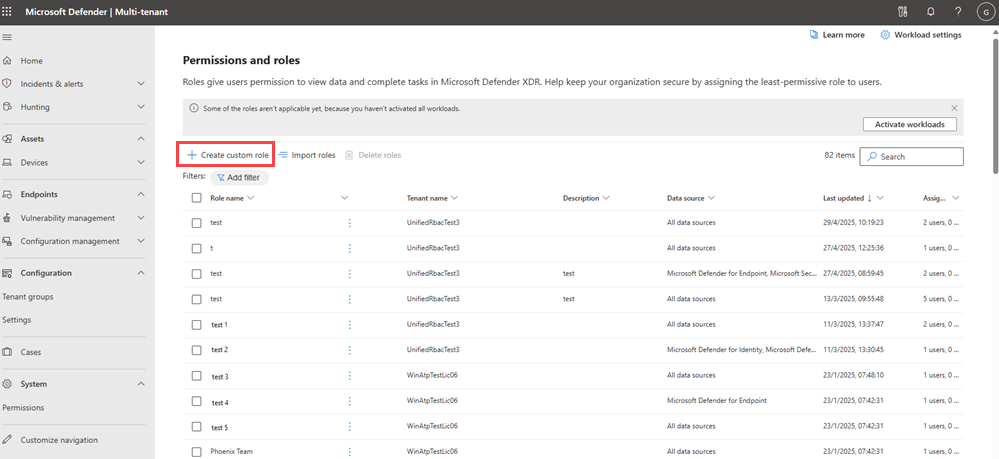Click the Customize navigation pencil icon
The height and width of the screenshot is (459, 999).
8,440
